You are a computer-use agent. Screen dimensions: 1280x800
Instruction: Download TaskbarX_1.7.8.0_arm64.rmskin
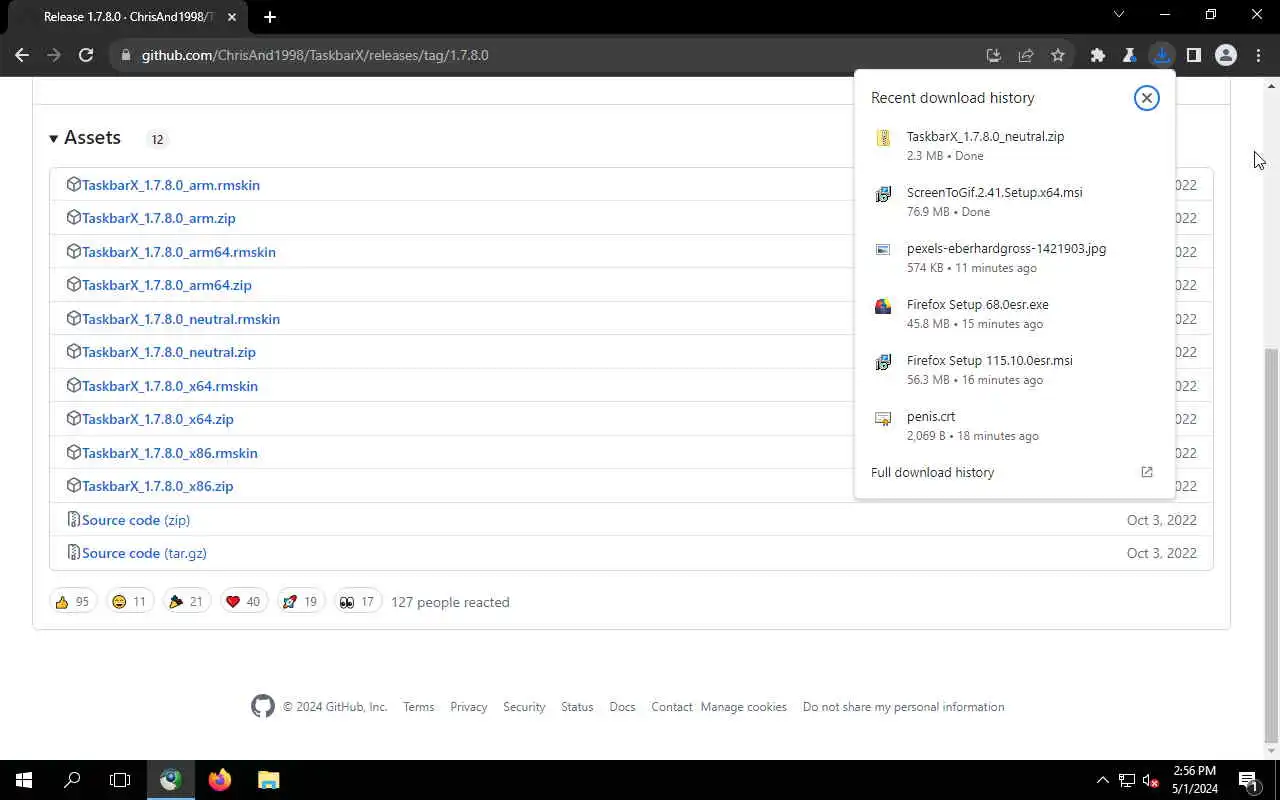179,252
